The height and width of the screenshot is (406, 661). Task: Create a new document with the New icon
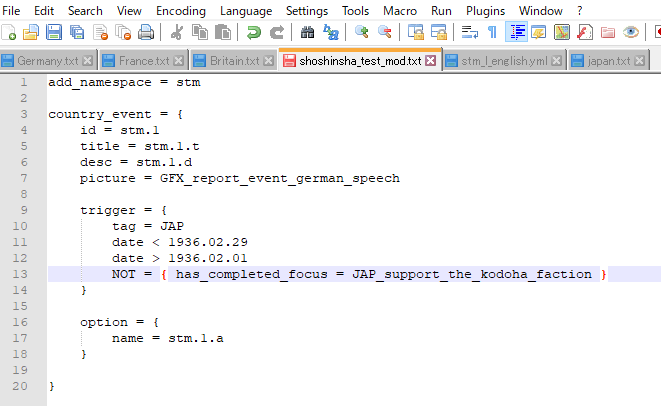pyautogui.click(x=8, y=32)
